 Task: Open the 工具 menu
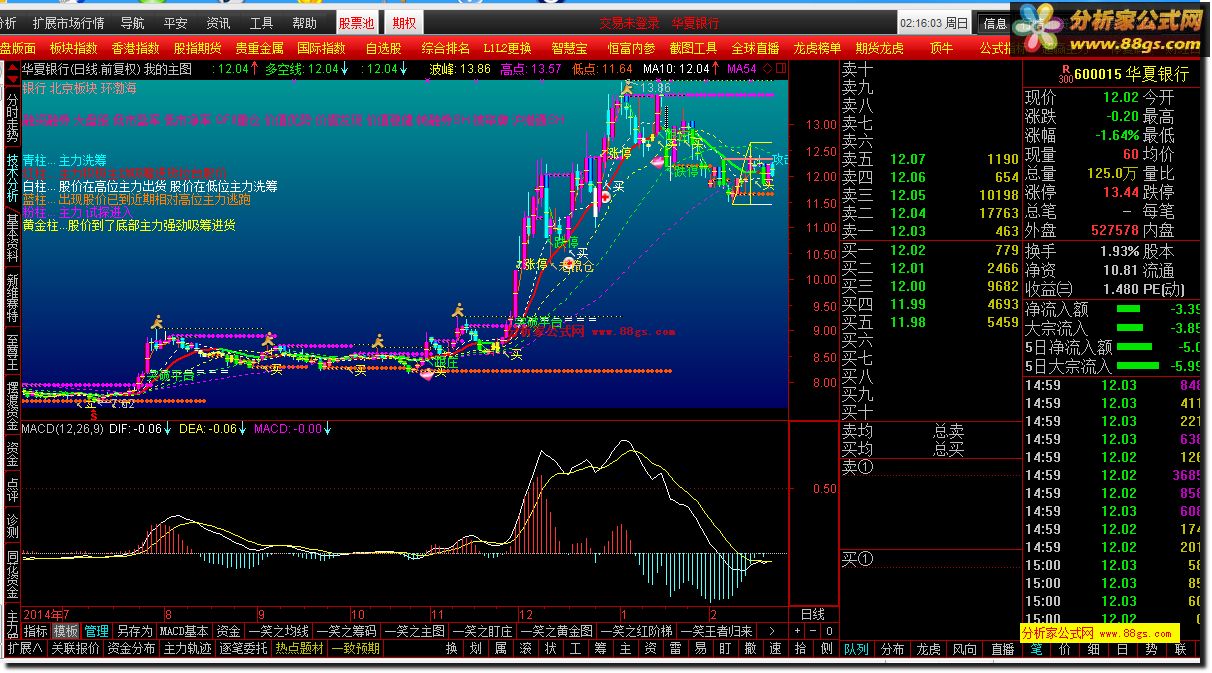coord(262,23)
